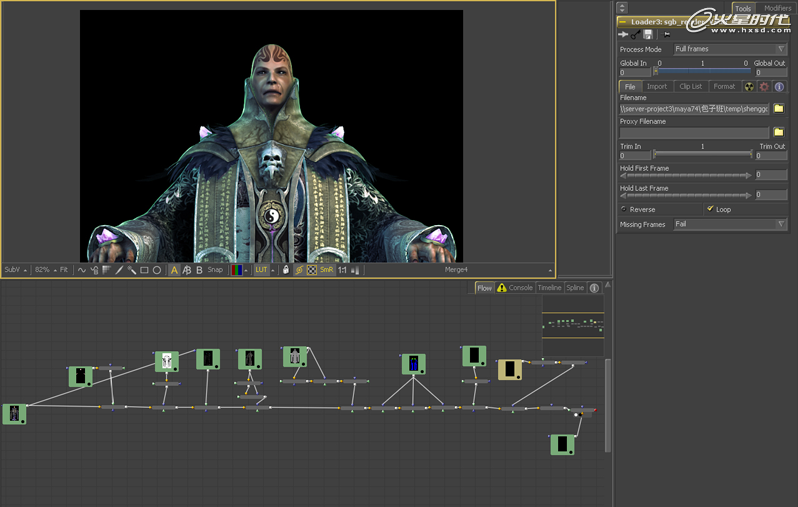798x507 pixels.
Task: Toggle SmR smooth resize button
Action: pos(326,270)
